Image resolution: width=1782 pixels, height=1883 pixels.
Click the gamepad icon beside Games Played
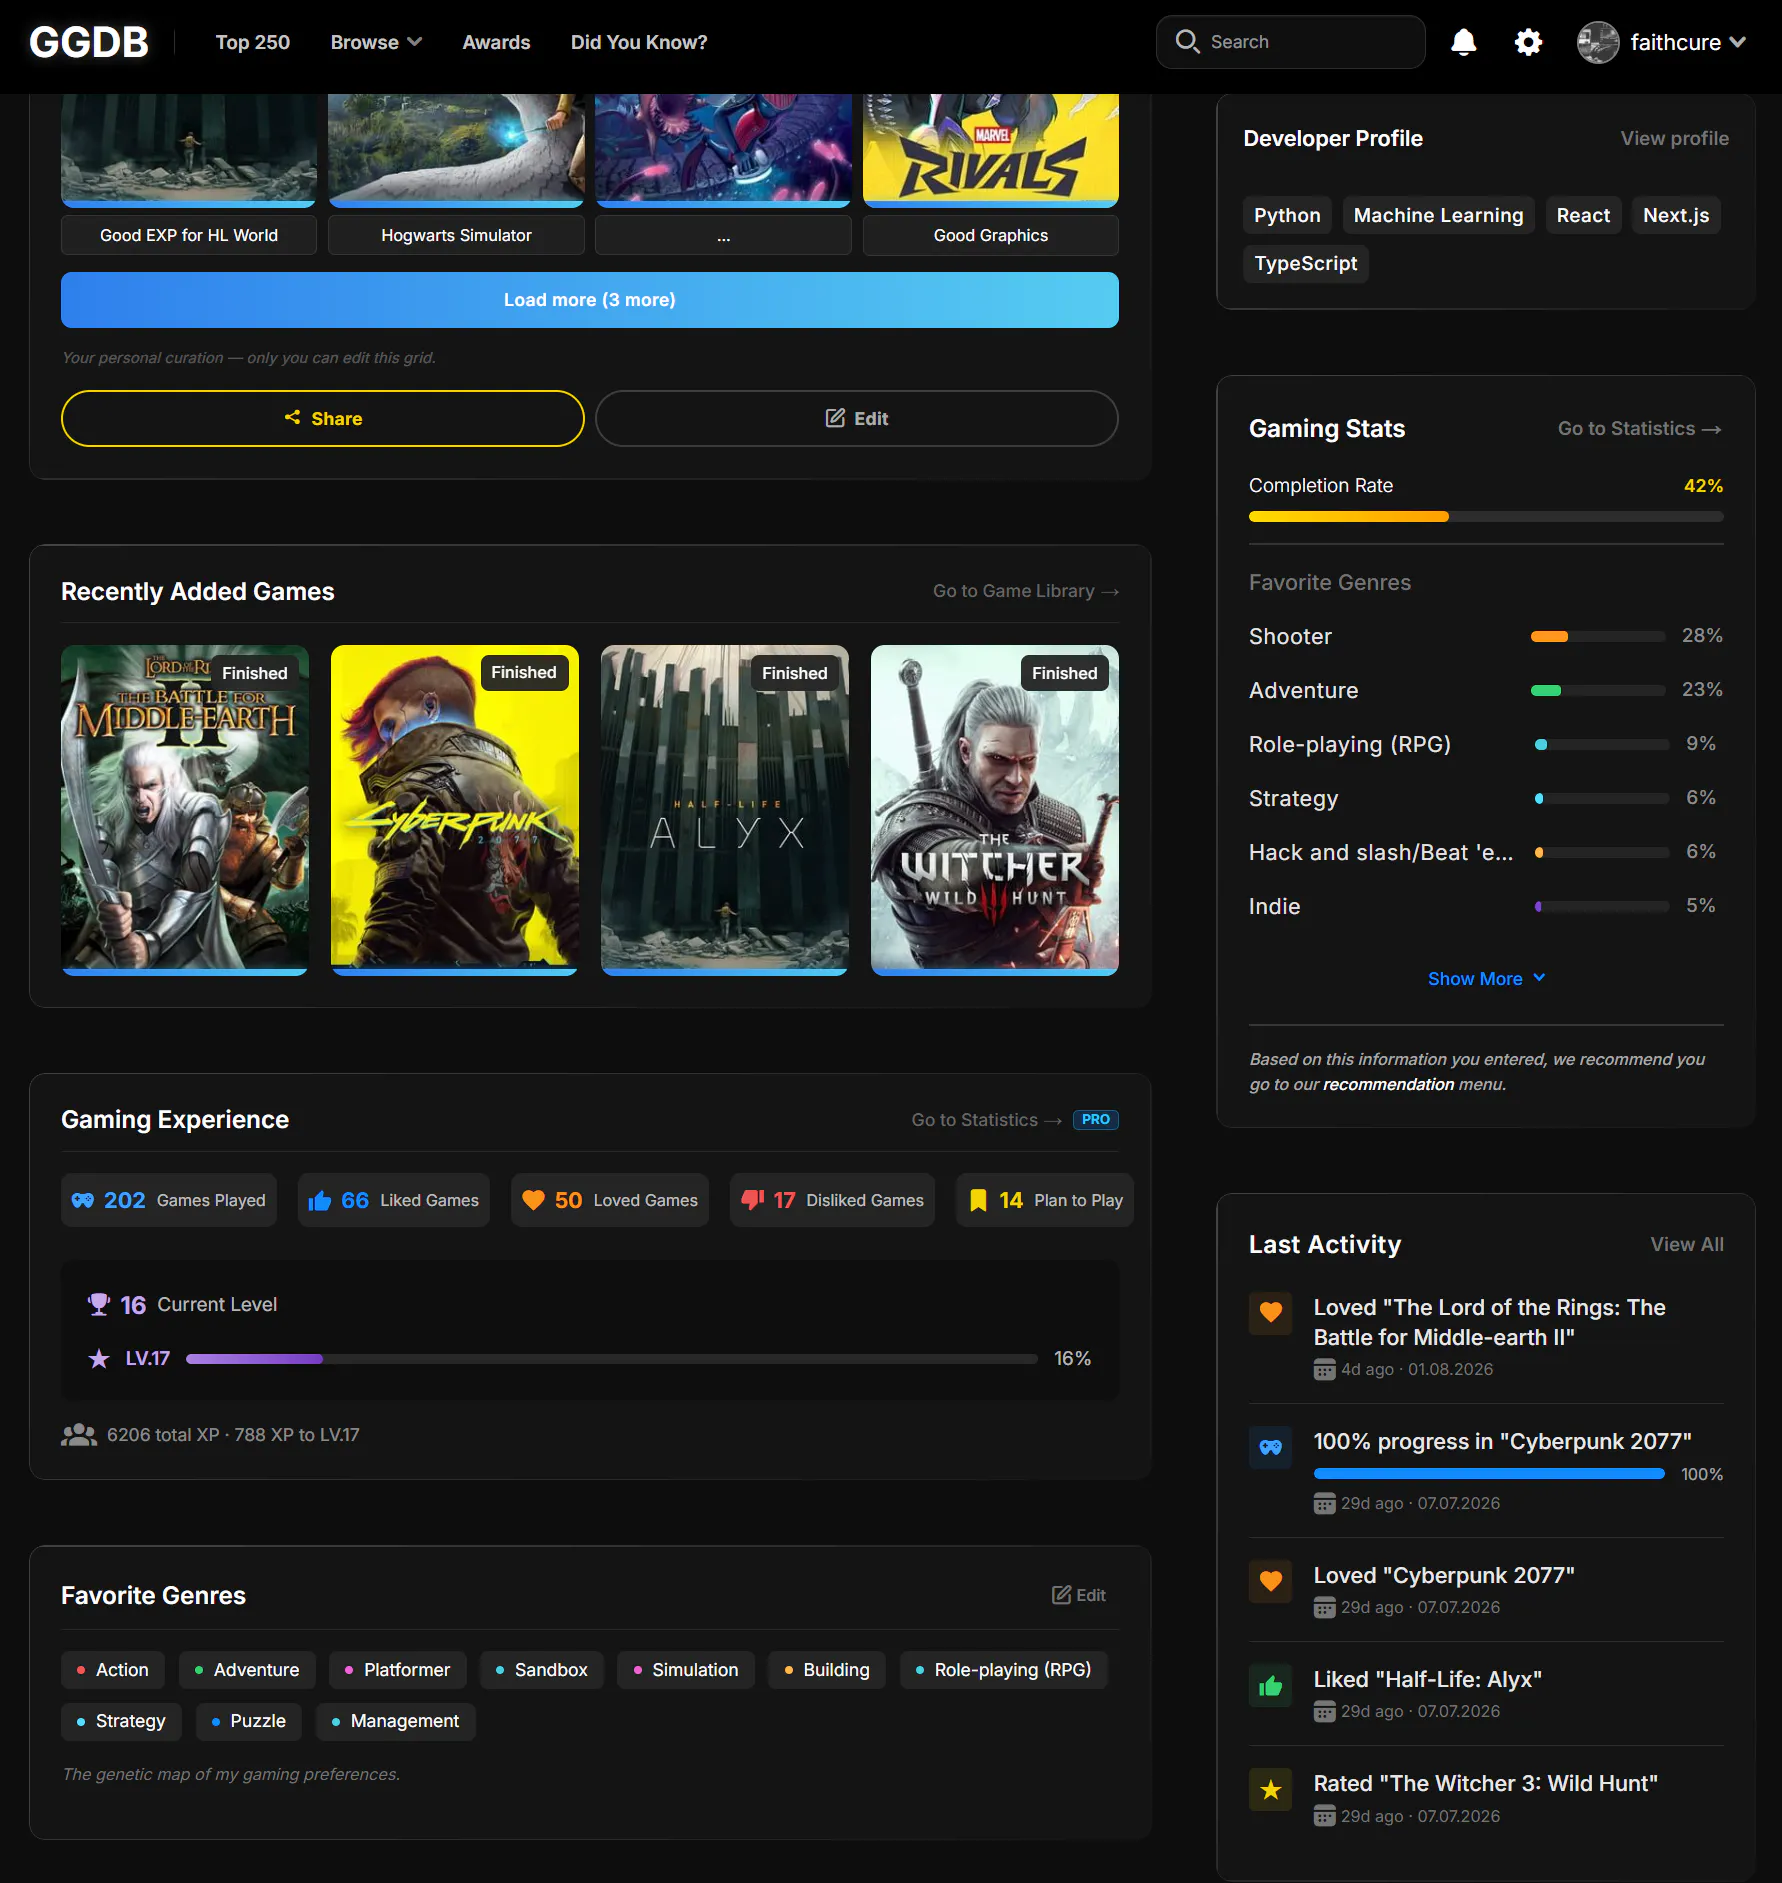[83, 1200]
